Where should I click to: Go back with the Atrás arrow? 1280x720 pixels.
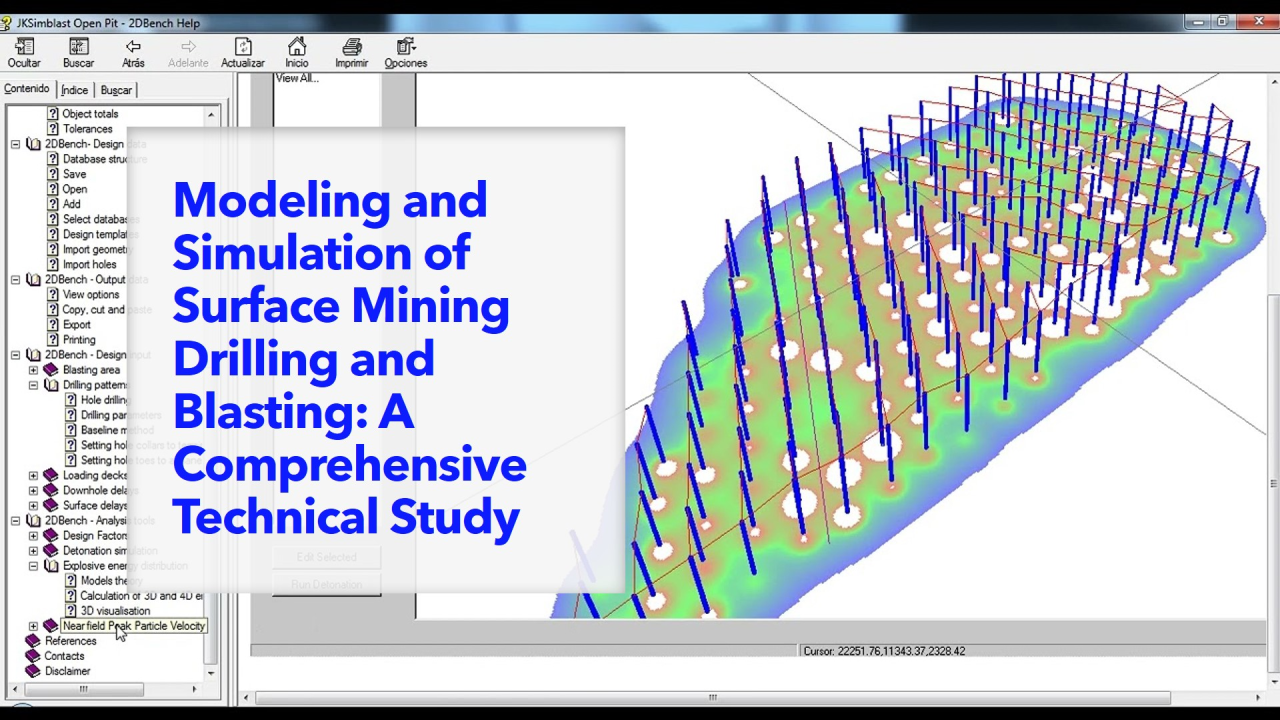click(133, 46)
